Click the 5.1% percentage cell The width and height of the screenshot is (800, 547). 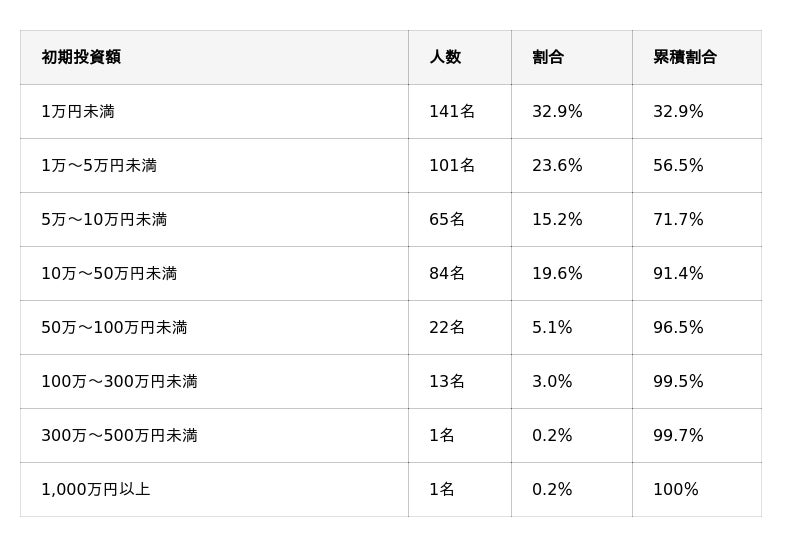pyautogui.click(x=552, y=327)
